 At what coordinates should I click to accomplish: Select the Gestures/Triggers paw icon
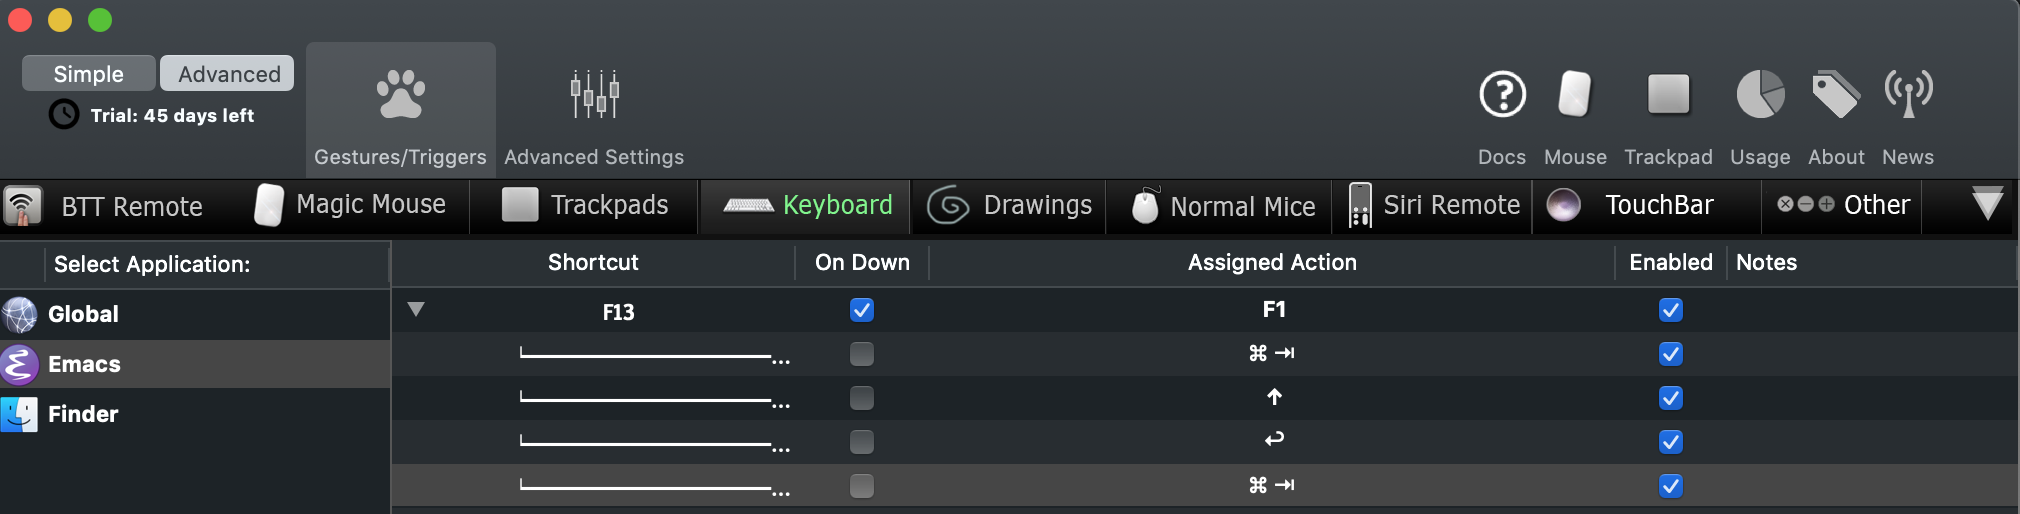(400, 96)
